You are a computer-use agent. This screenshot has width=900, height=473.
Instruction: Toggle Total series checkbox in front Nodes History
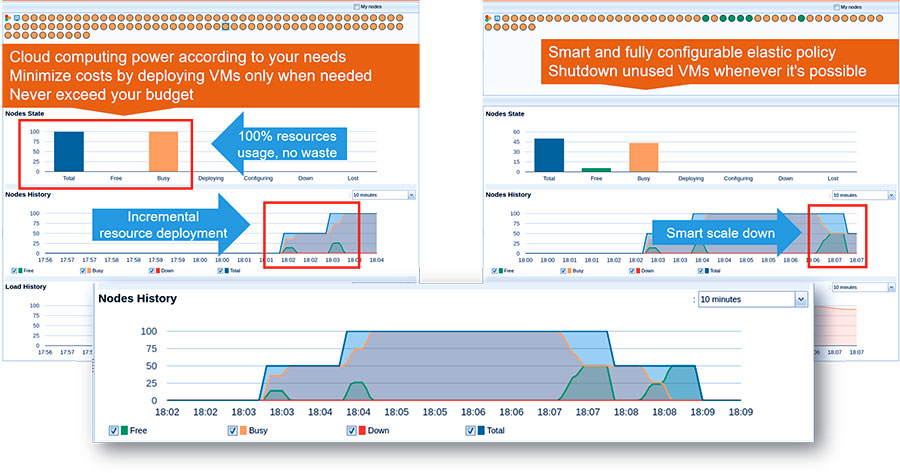(x=470, y=431)
